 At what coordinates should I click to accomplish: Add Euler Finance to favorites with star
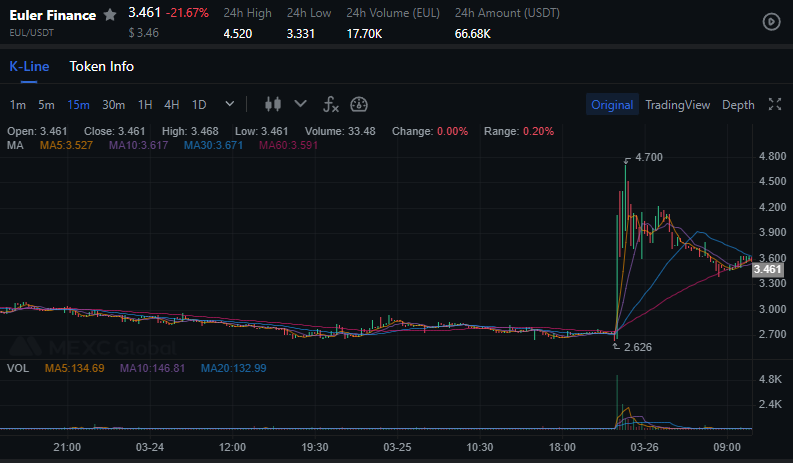point(110,15)
